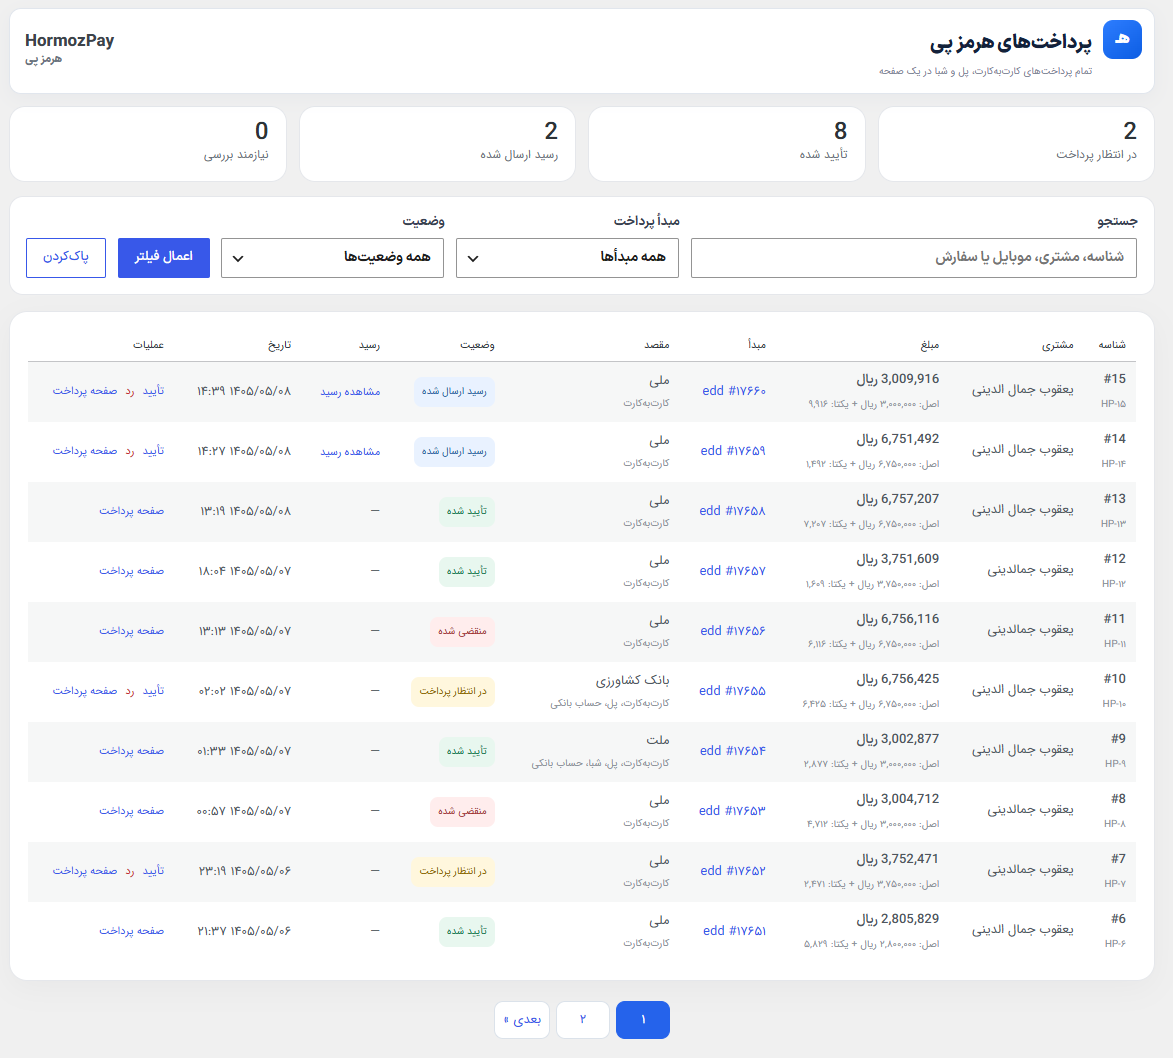Open source order link edd #۱۷۶۵۸
This screenshot has height=1058, width=1173.
[x=732, y=510]
